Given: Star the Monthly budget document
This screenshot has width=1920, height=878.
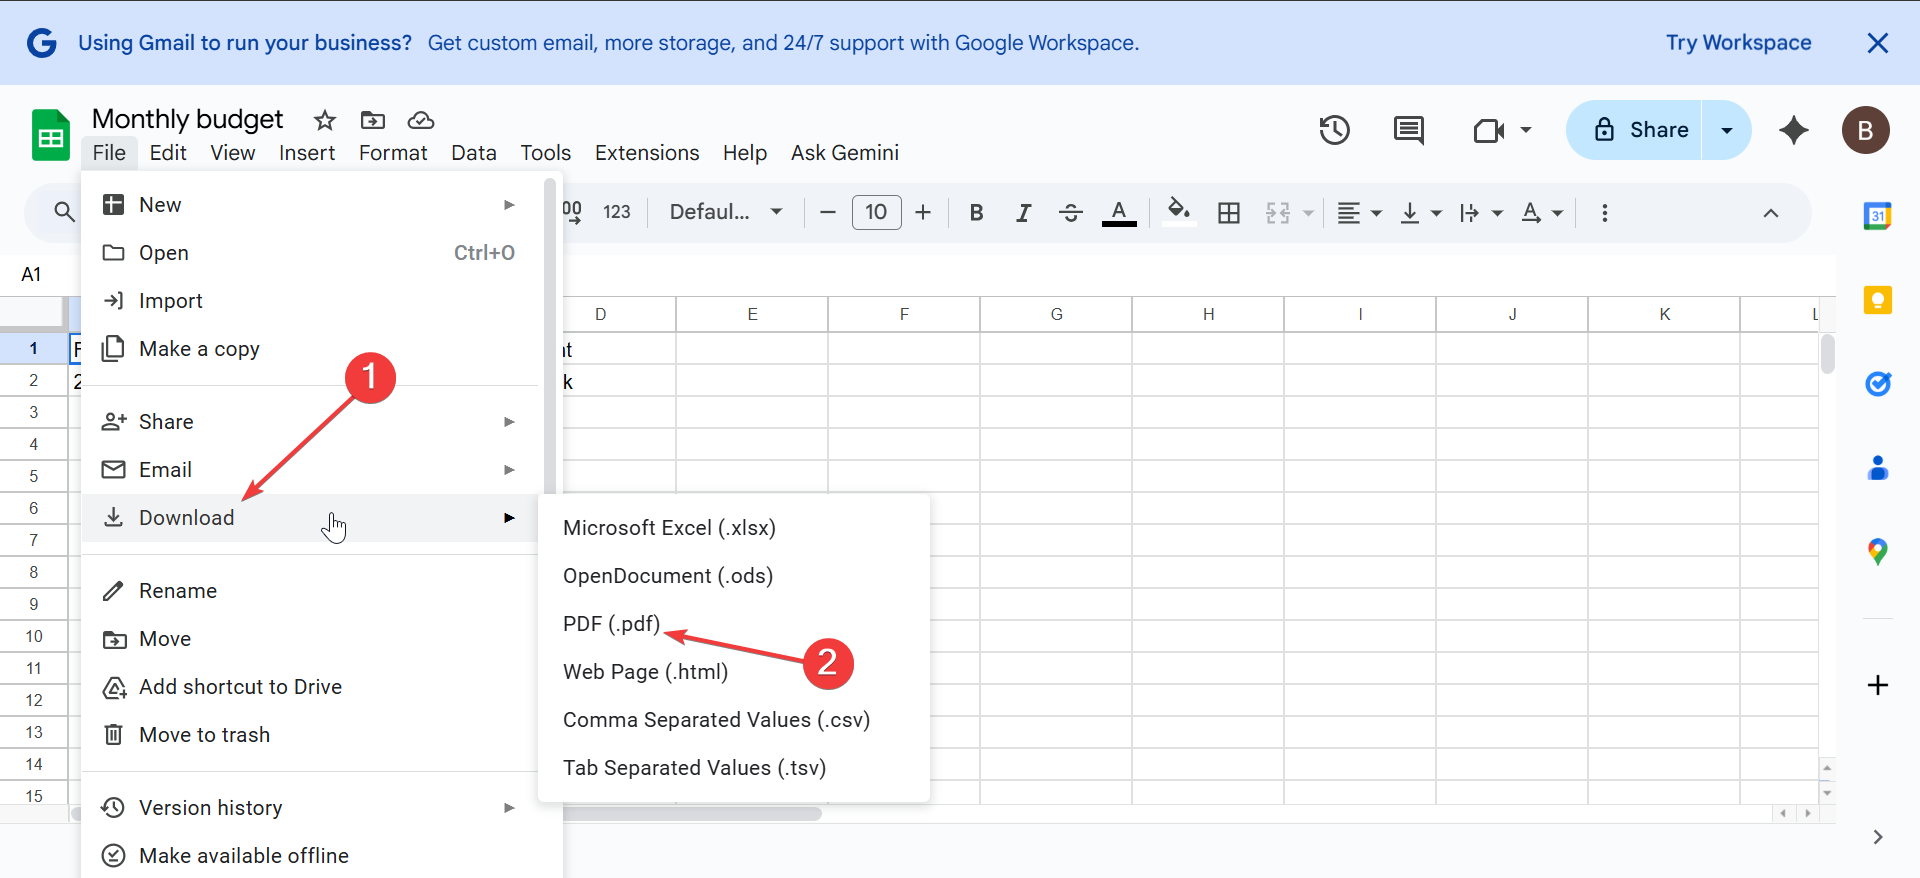Looking at the screenshot, I should coord(324,121).
